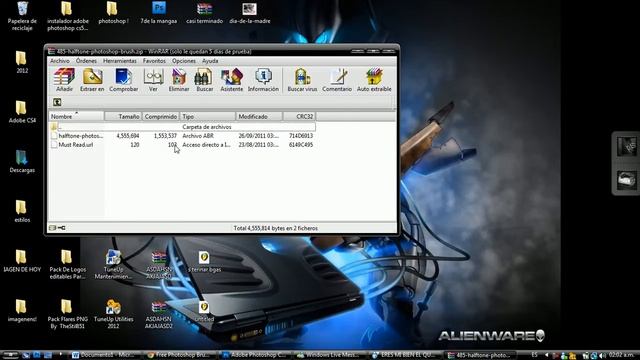Select the Pack De Logos editables folder
Image resolution: width=640 pixels, height=360 pixels.
[x=67, y=264]
